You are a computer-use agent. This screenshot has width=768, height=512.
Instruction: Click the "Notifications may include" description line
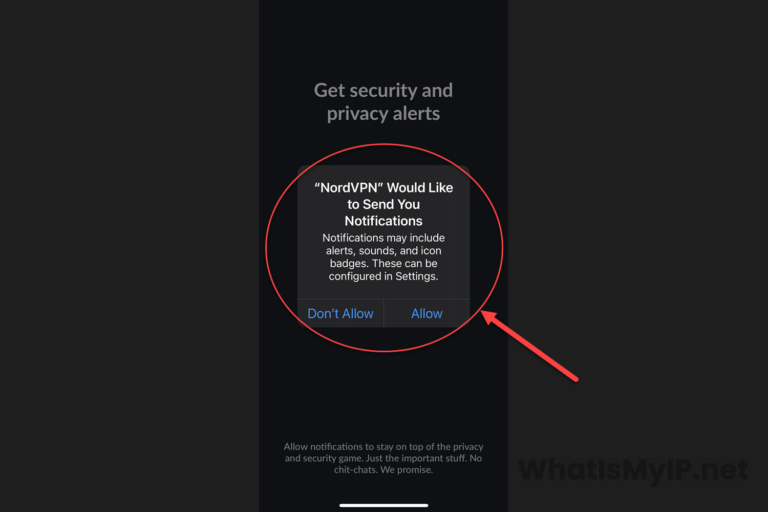(384, 238)
